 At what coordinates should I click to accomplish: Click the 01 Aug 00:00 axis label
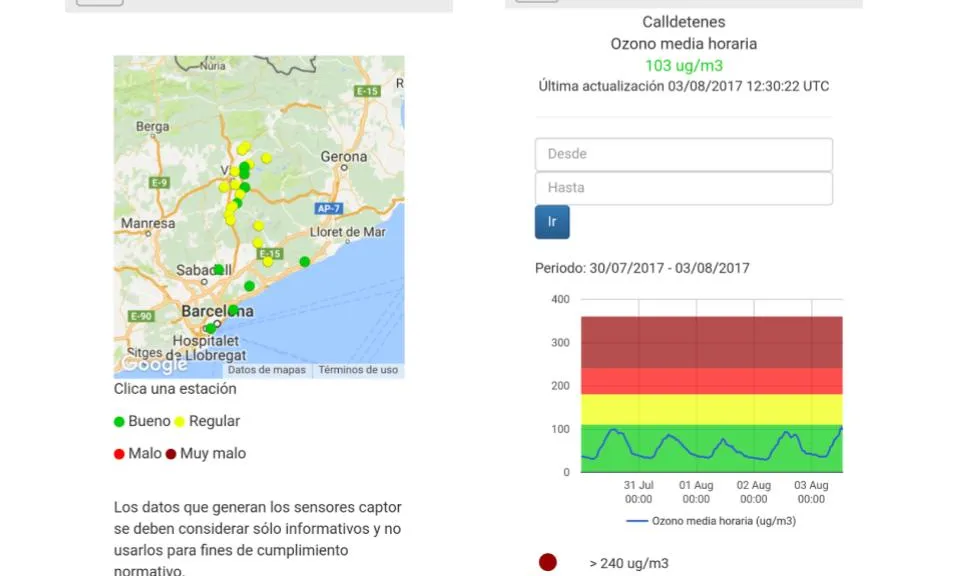point(696,492)
